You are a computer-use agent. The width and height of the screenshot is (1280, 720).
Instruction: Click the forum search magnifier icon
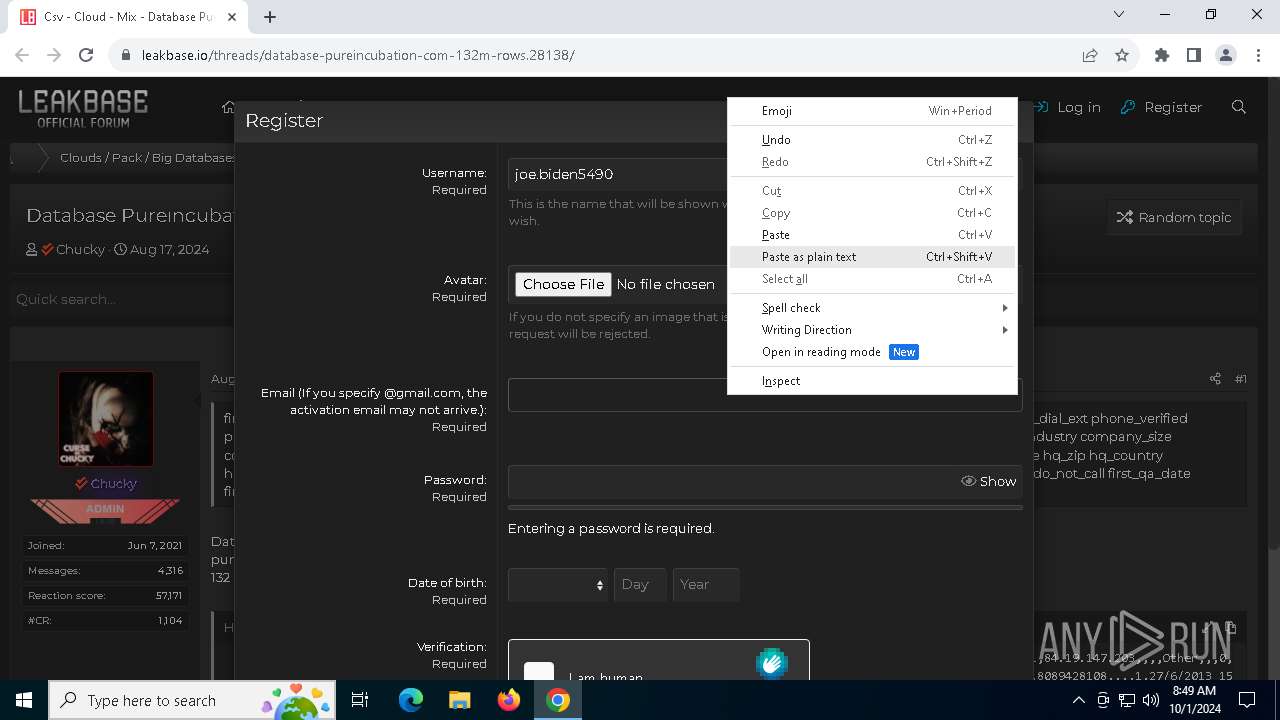point(1239,107)
